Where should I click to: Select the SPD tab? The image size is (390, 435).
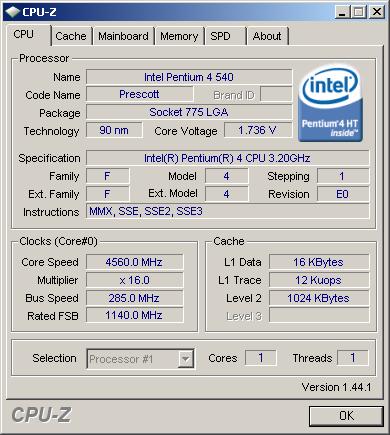pos(225,36)
